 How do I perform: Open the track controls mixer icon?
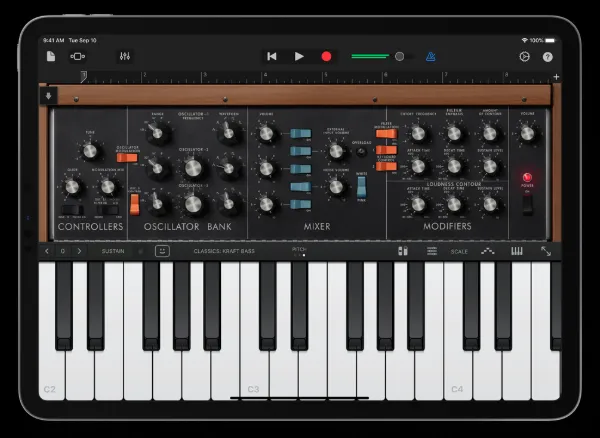coord(125,57)
